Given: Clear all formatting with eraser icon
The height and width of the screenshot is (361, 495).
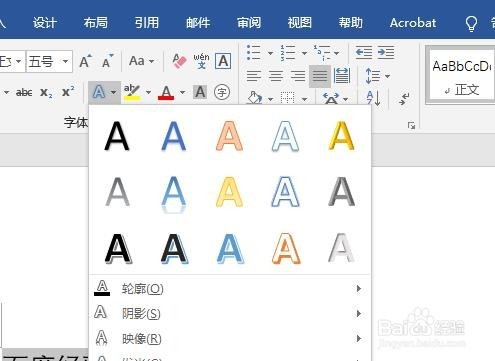Looking at the screenshot, I should click(179, 61).
